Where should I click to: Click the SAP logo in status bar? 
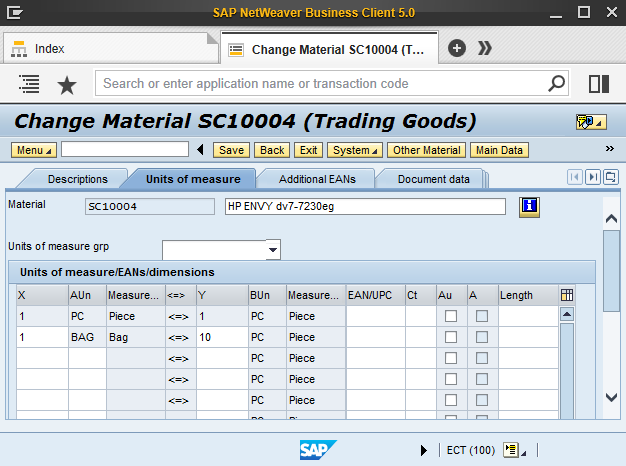(318, 450)
